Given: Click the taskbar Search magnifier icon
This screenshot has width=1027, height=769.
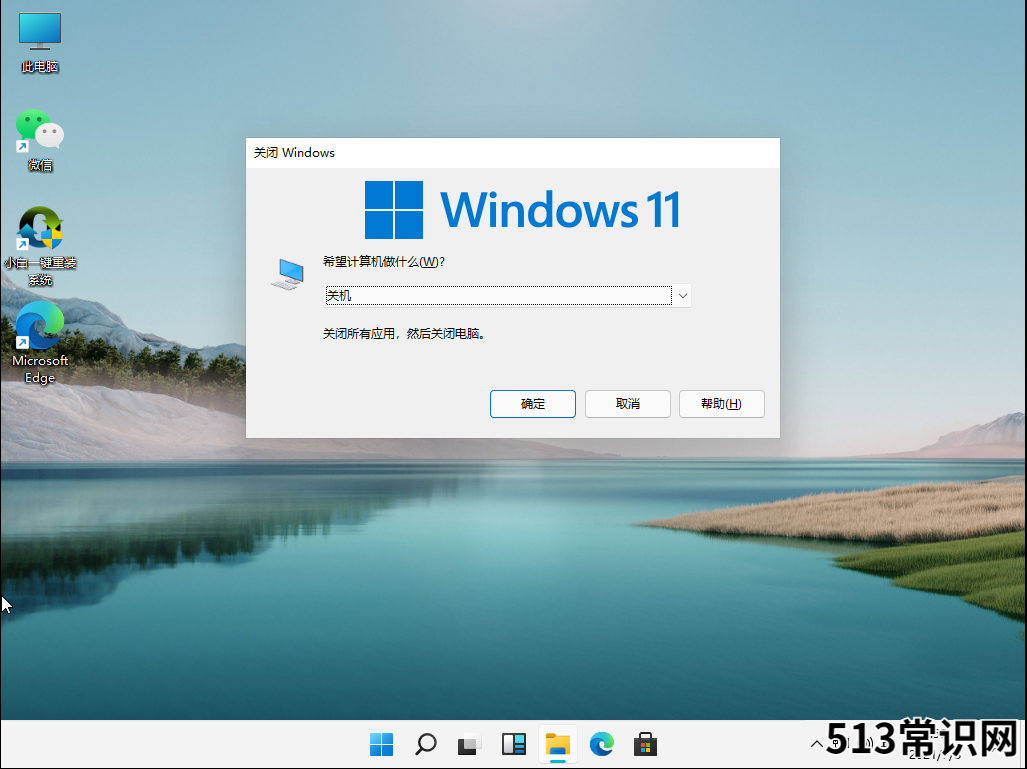Looking at the screenshot, I should [425, 744].
